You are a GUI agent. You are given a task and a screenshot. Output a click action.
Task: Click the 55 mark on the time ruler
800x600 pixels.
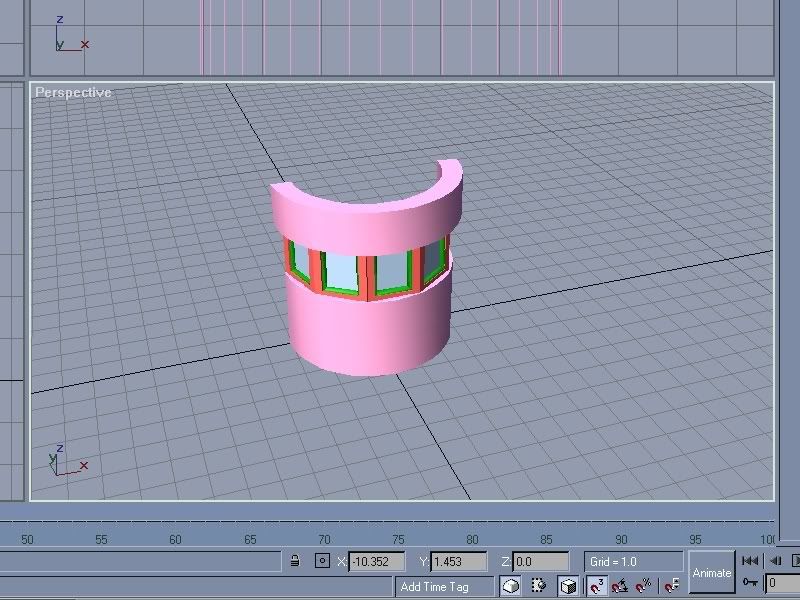pyautogui.click(x=102, y=539)
